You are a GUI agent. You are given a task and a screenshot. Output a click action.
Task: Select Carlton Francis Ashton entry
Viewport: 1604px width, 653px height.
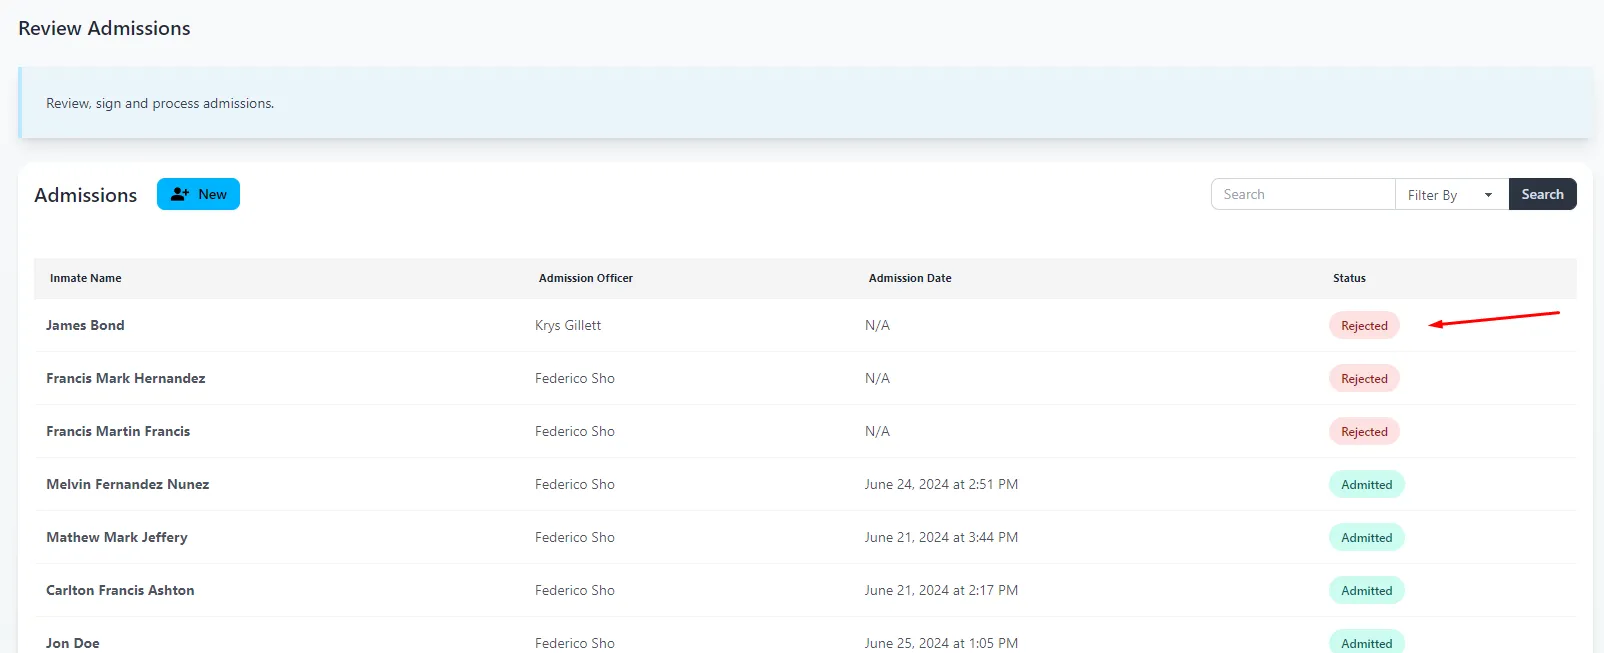point(120,590)
